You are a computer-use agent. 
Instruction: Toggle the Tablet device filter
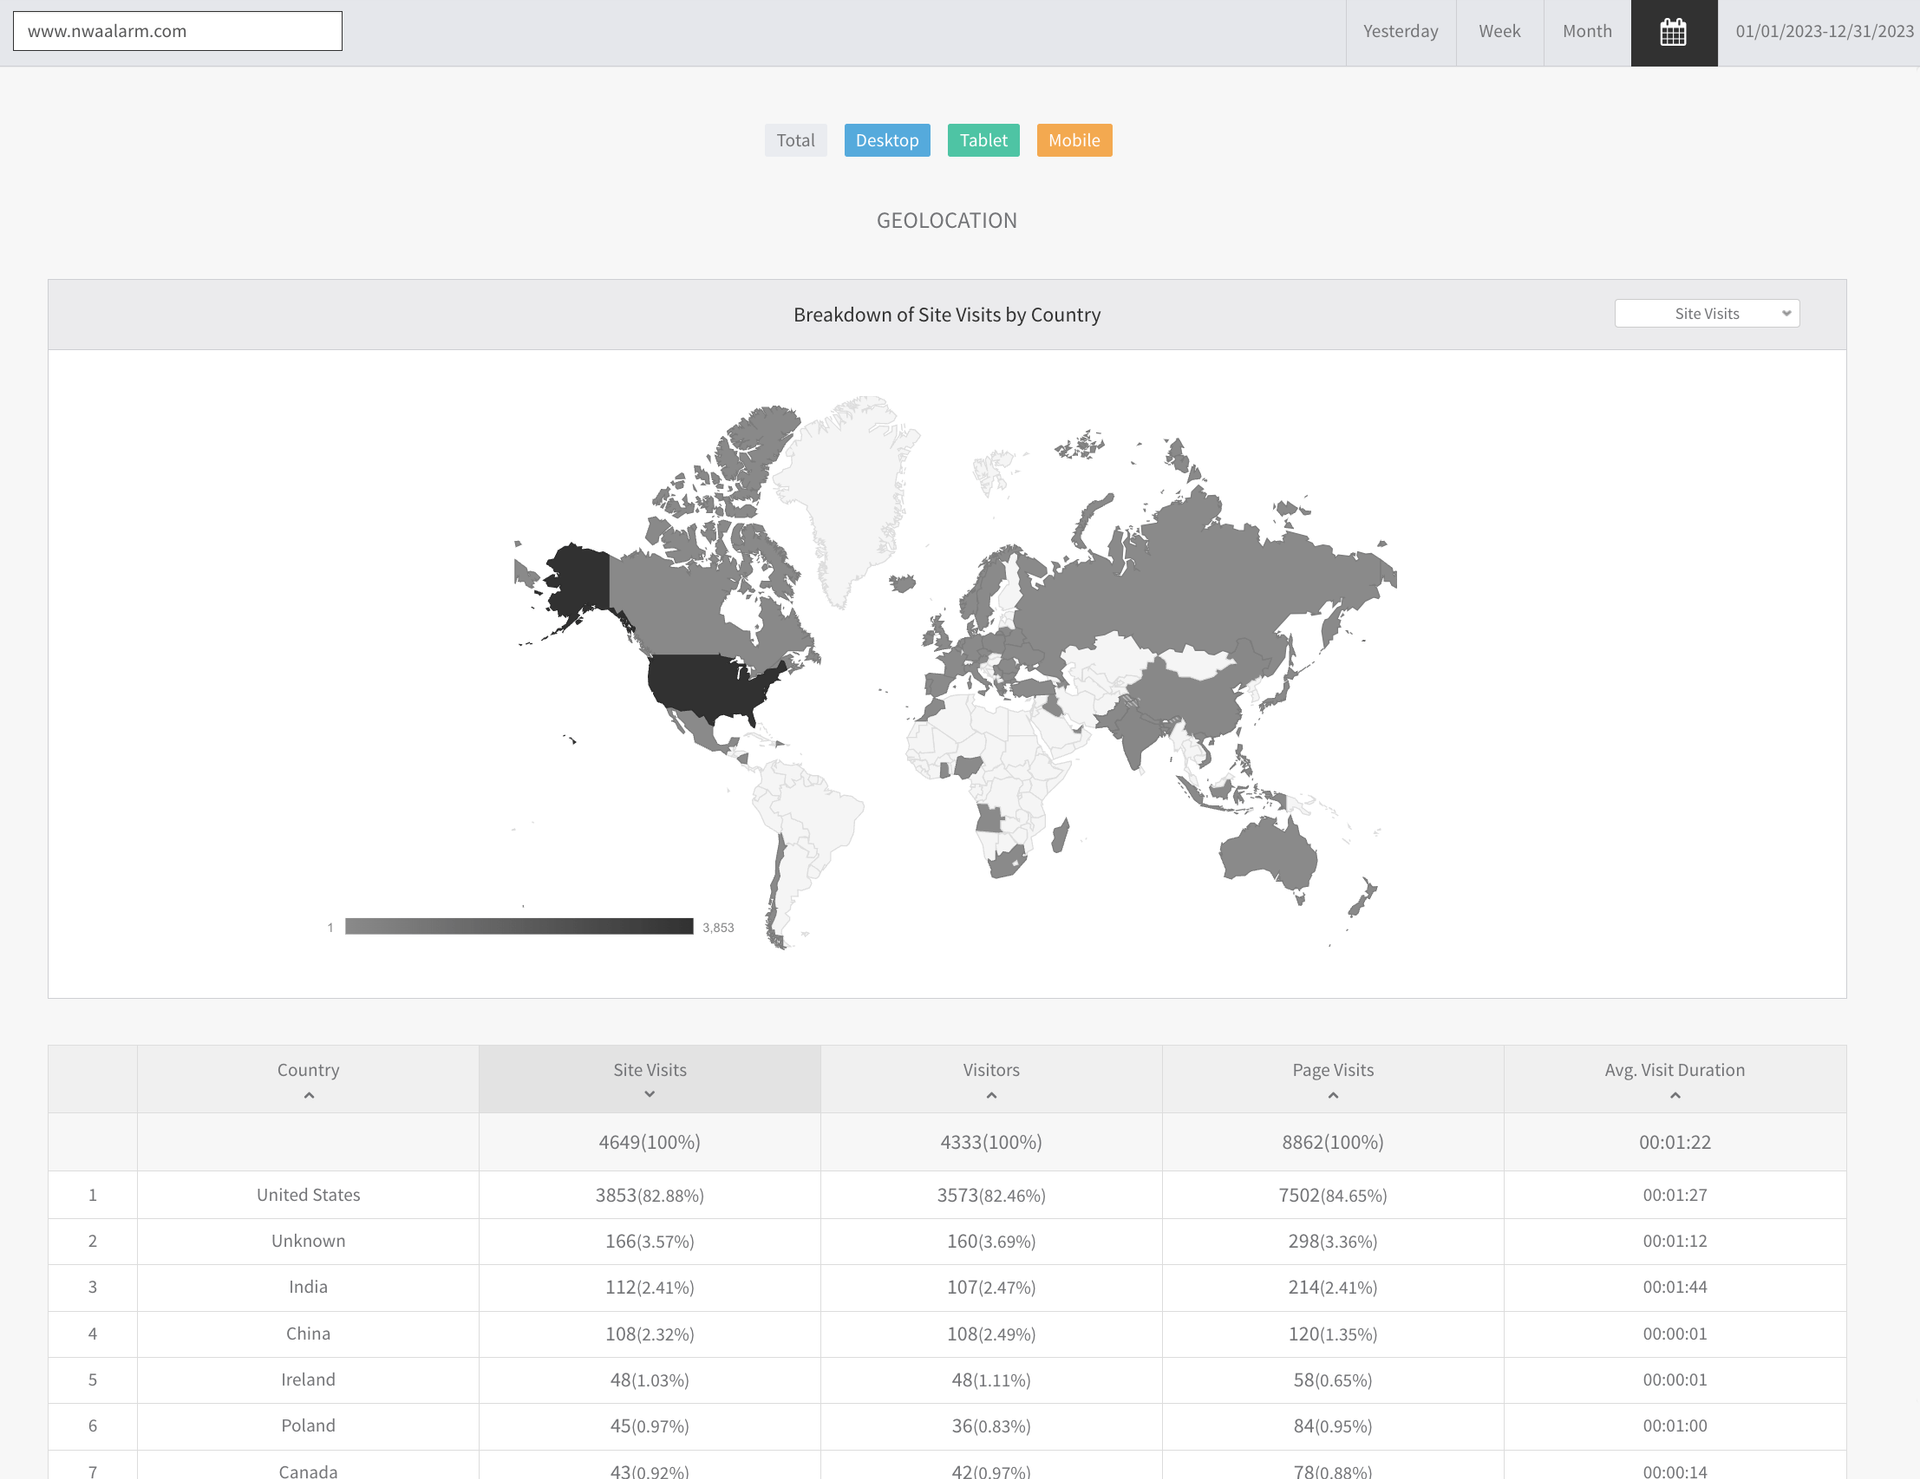[x=983, y=140]
